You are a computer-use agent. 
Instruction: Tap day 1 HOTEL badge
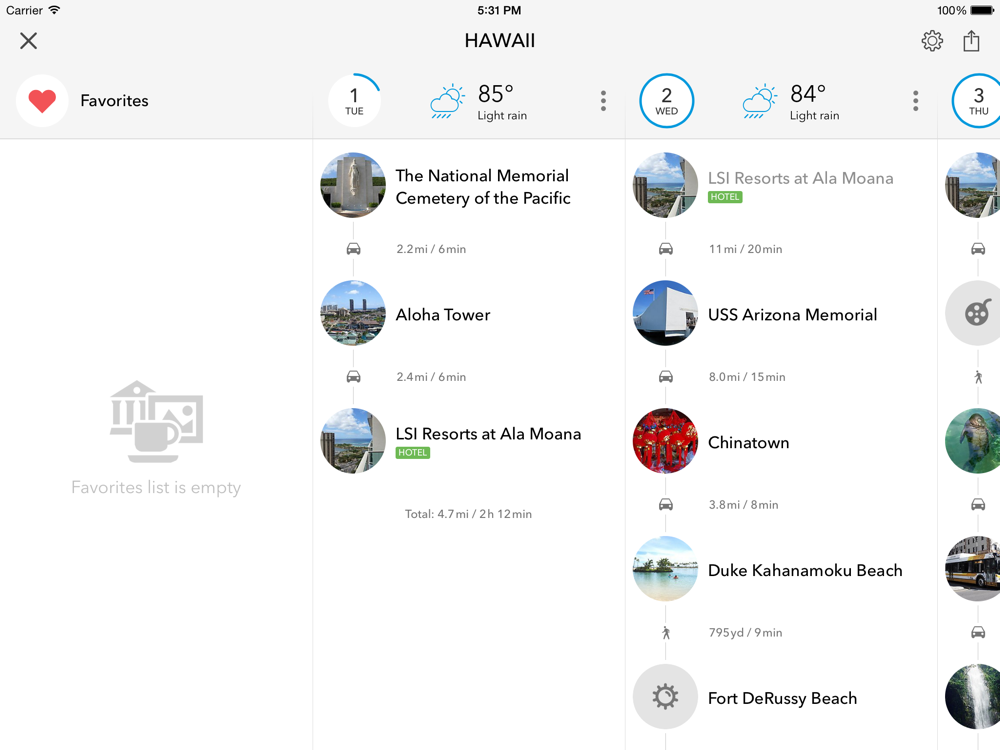point(413,453)
